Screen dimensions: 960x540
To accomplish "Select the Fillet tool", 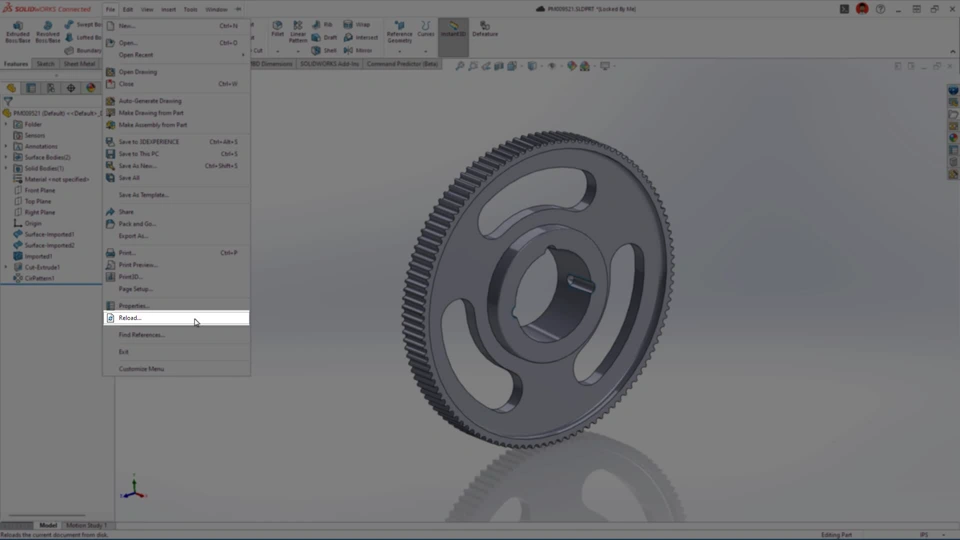I will coord(277,29).
